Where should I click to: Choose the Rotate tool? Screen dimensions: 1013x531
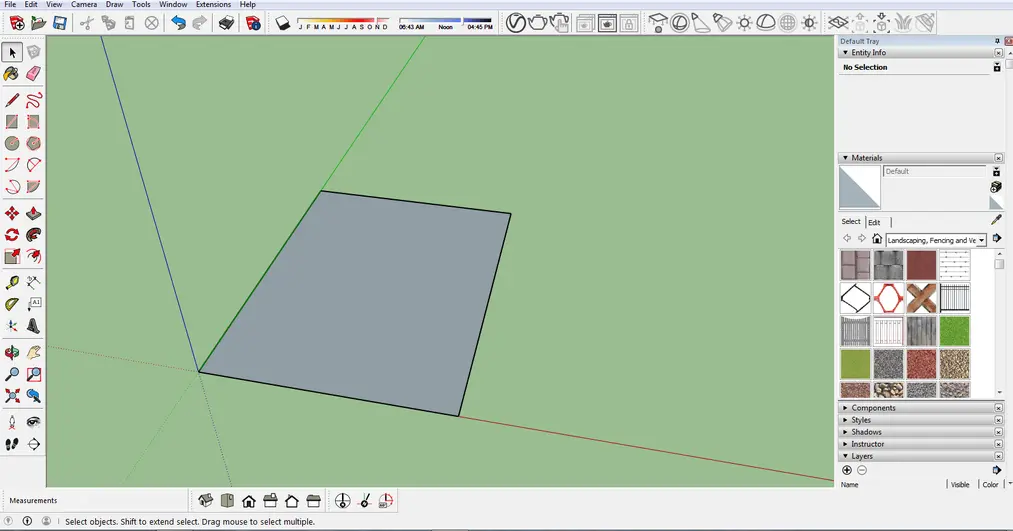click(12, 234)
